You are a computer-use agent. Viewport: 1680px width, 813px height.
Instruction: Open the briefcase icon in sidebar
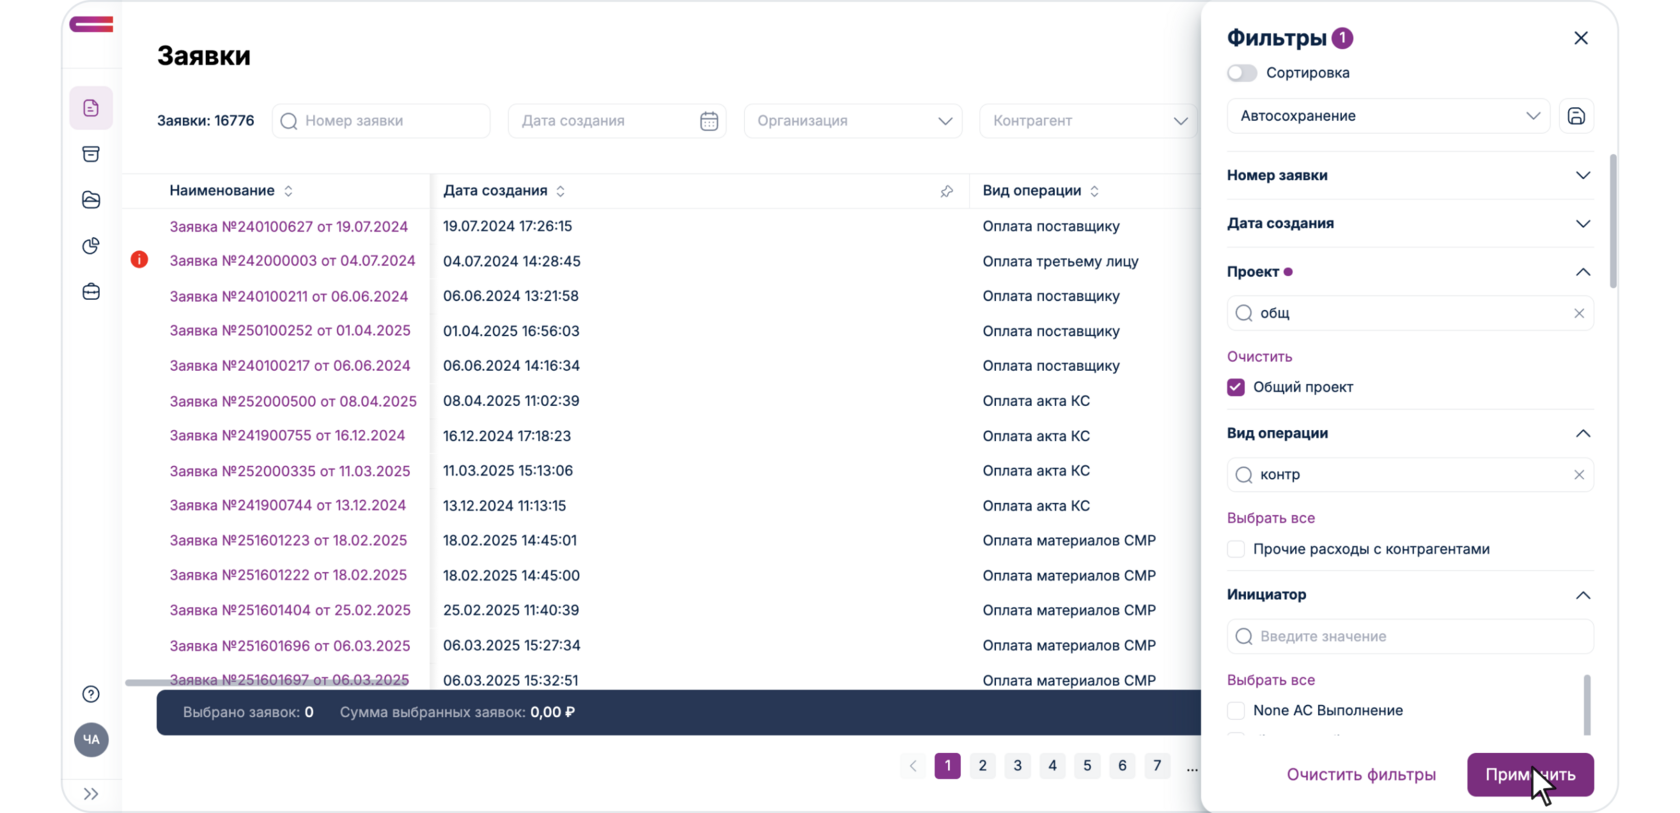click(91, 292)
